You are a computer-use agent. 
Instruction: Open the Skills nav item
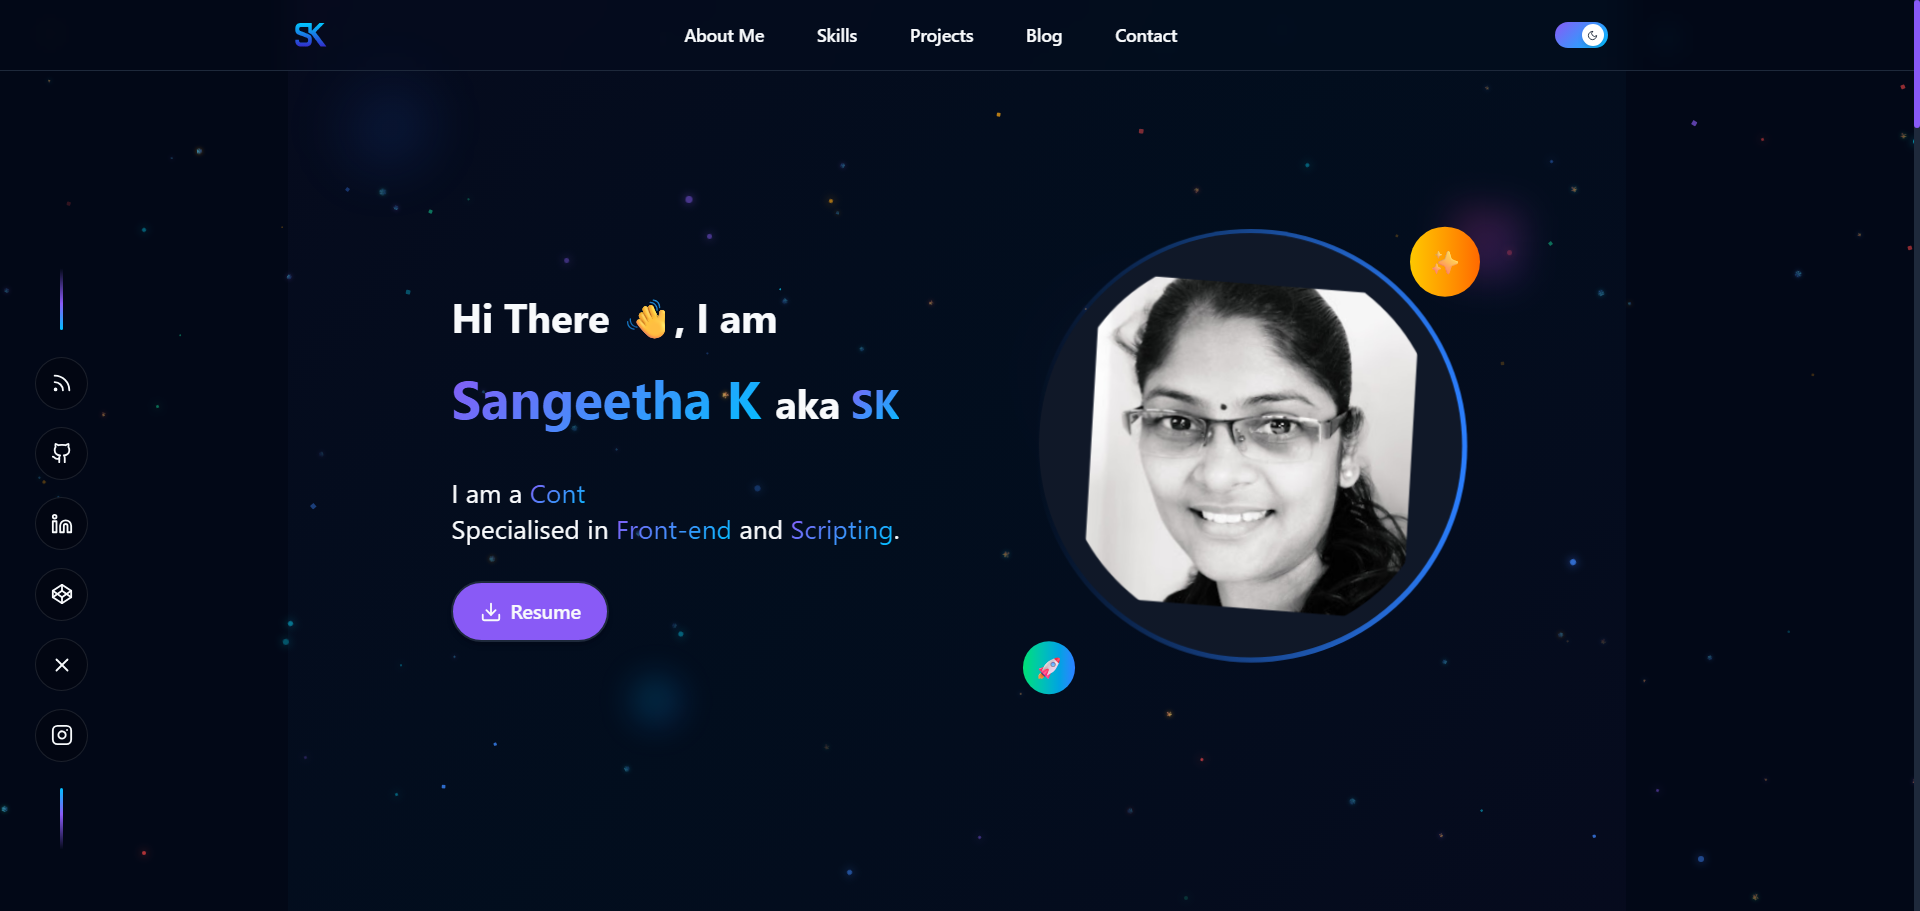click(x=837, y=36)
